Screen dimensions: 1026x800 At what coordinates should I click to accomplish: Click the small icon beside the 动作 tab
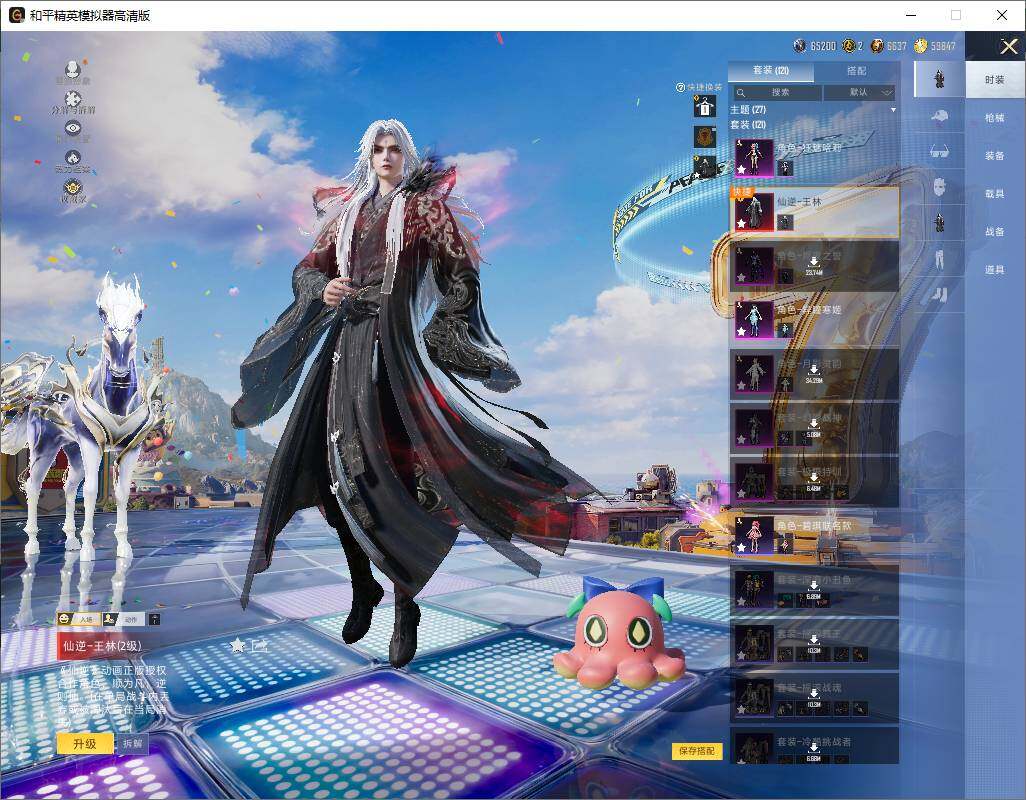click(154, 619)
